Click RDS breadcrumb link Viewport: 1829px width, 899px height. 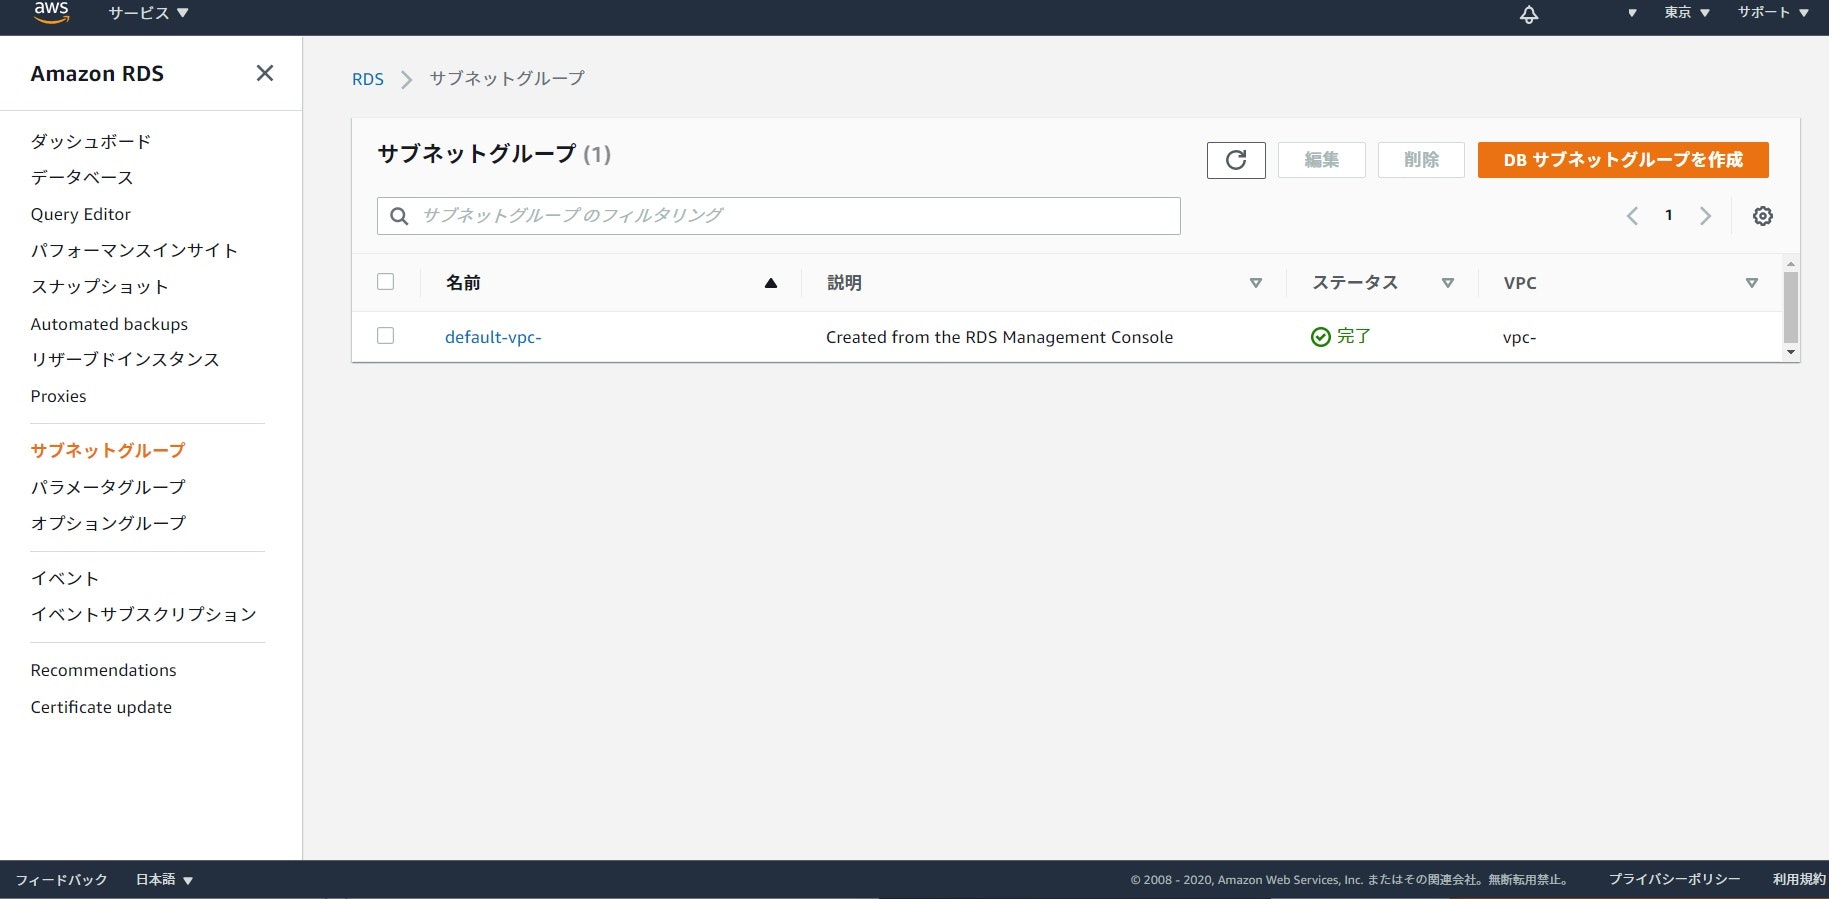(x=367, y=79)
